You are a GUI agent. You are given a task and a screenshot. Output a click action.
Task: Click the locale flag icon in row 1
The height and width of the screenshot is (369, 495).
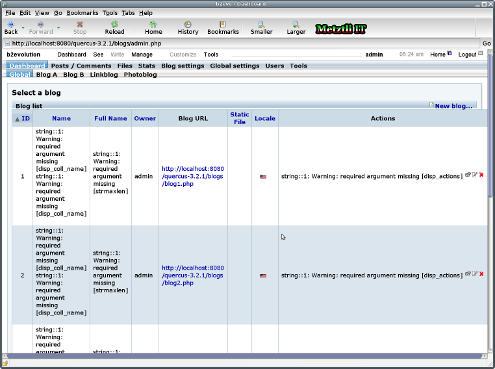[263, 176]
